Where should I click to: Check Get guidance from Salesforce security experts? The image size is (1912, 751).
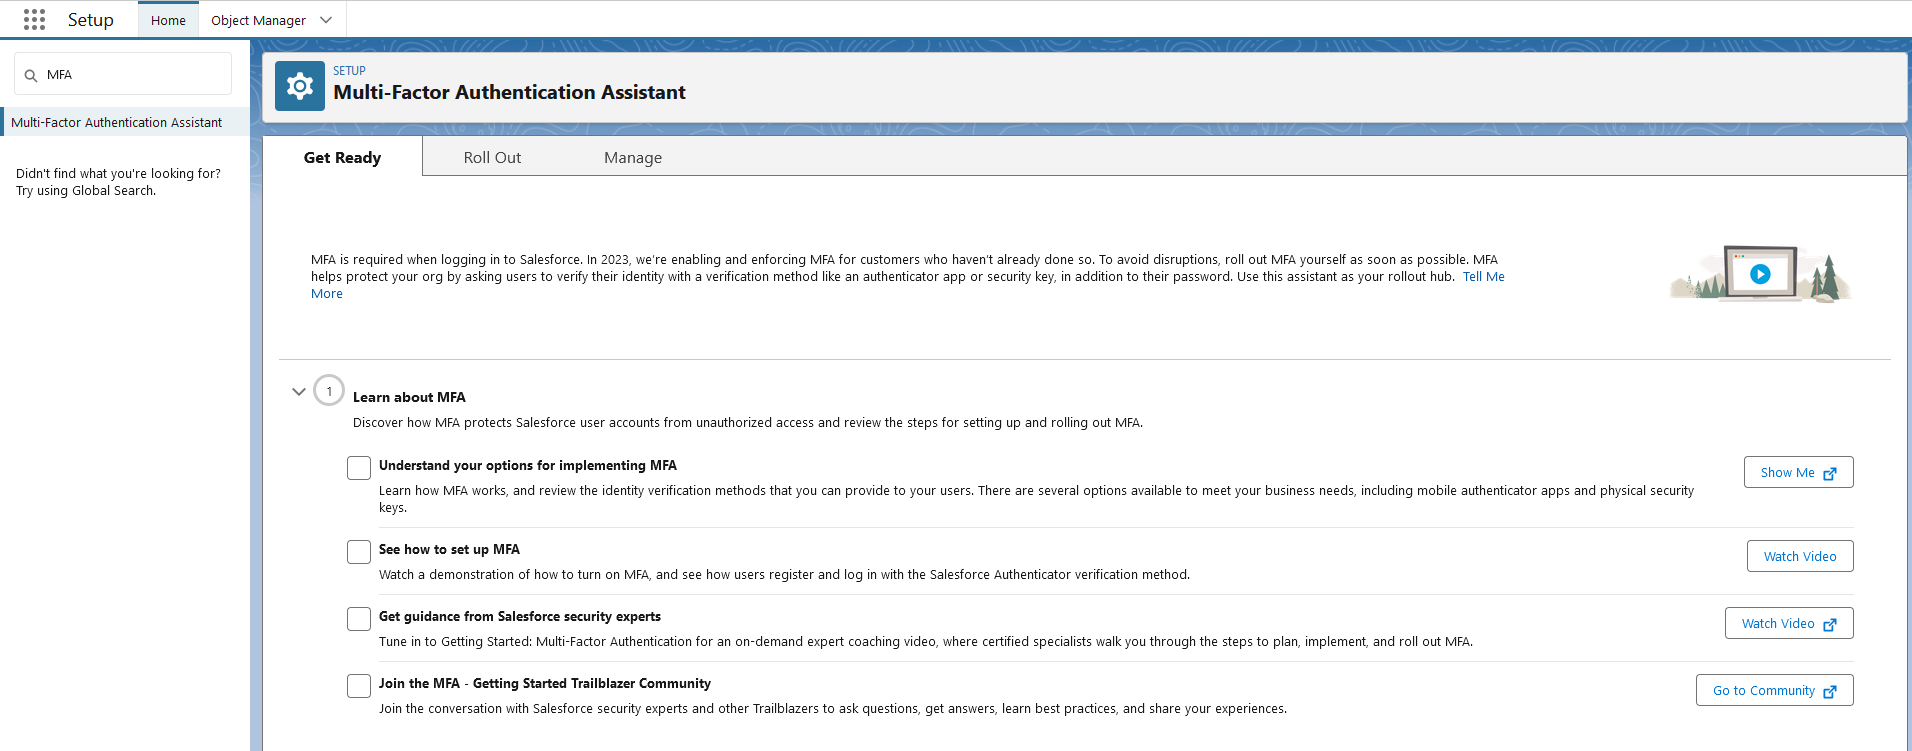coord(359,619)
